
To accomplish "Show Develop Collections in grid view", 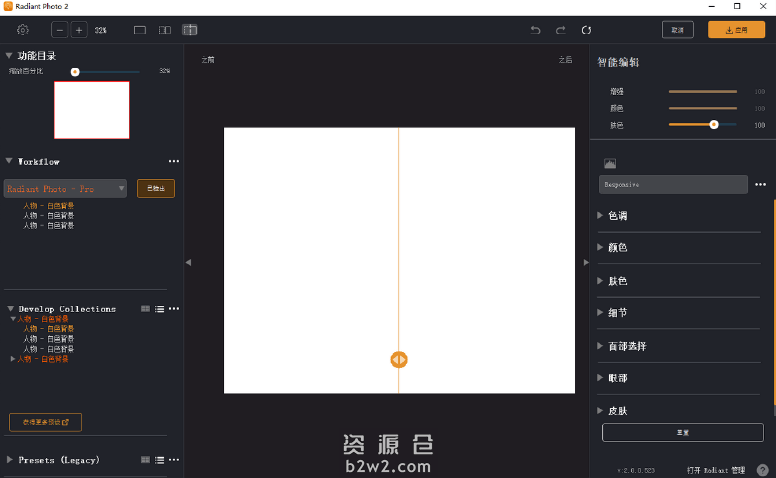I will tap(146, 309).
